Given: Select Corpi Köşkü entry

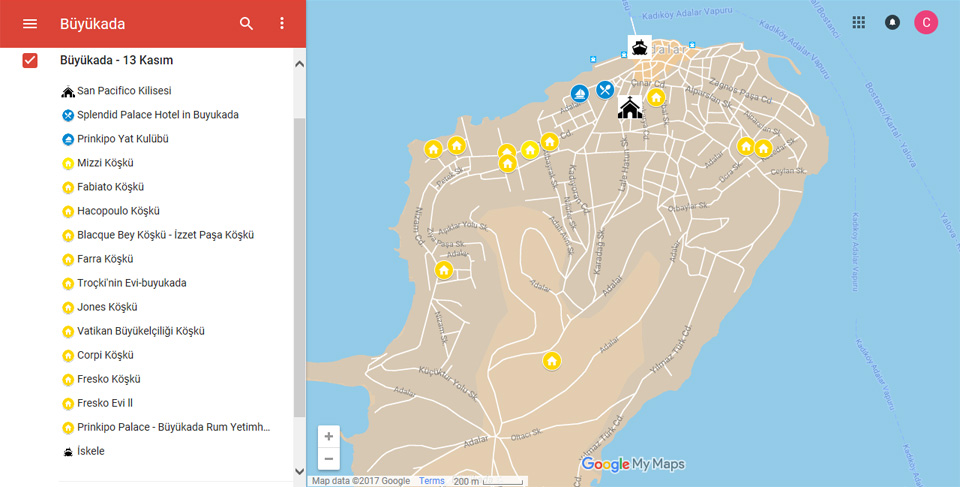Looking at the screenshot, I should (x=105, y=355).
